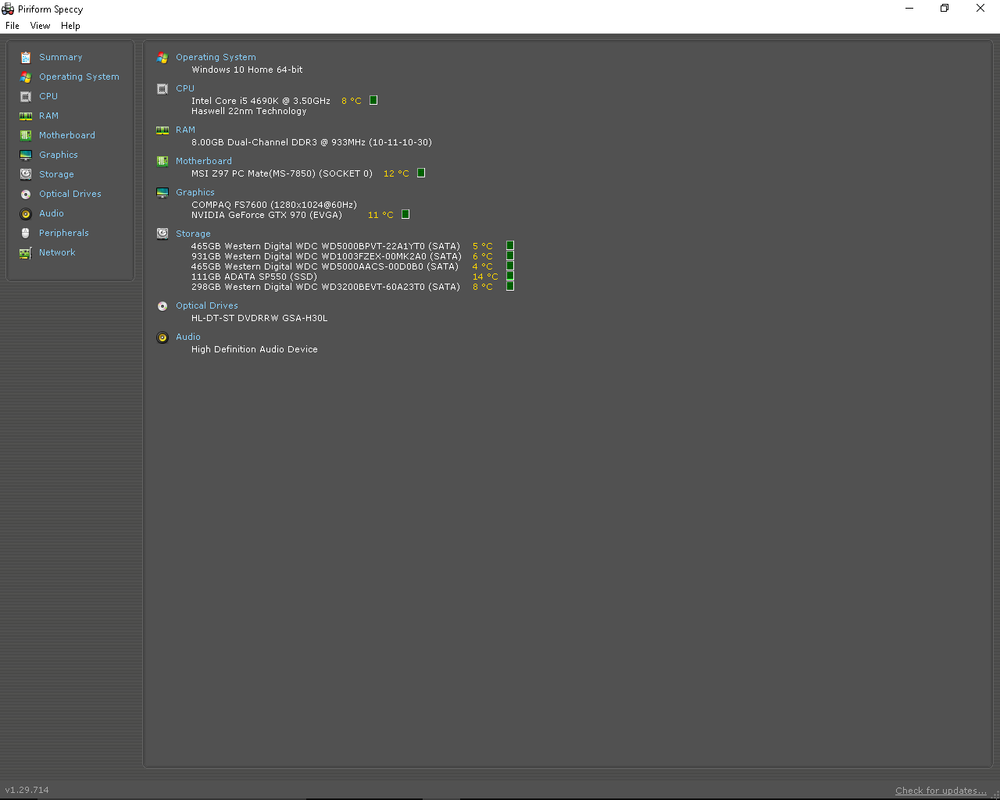Screen dimensions: 1000x800
Task: Open the Help menu
Action: (x=71, y=26)
